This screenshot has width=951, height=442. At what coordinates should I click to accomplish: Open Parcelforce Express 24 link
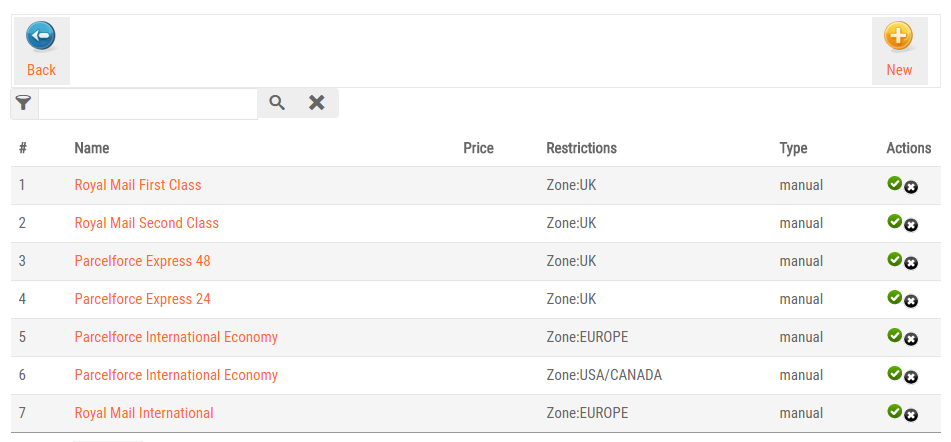[x=142, y=299]
